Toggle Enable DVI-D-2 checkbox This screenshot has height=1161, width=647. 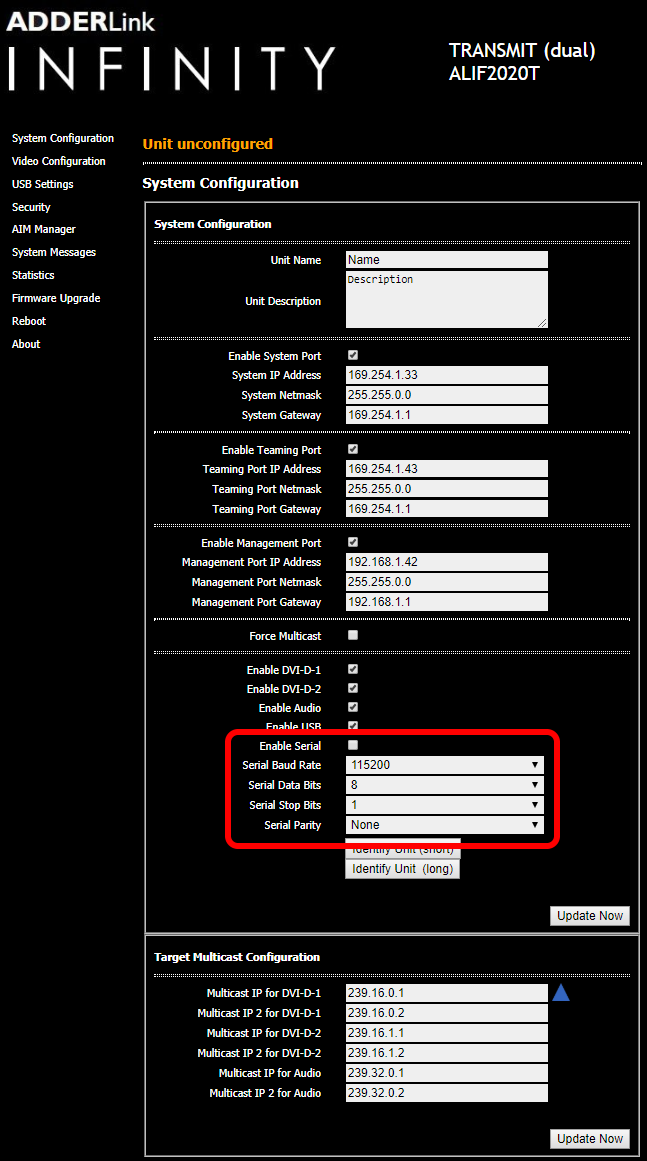click(x=353, y=689)
